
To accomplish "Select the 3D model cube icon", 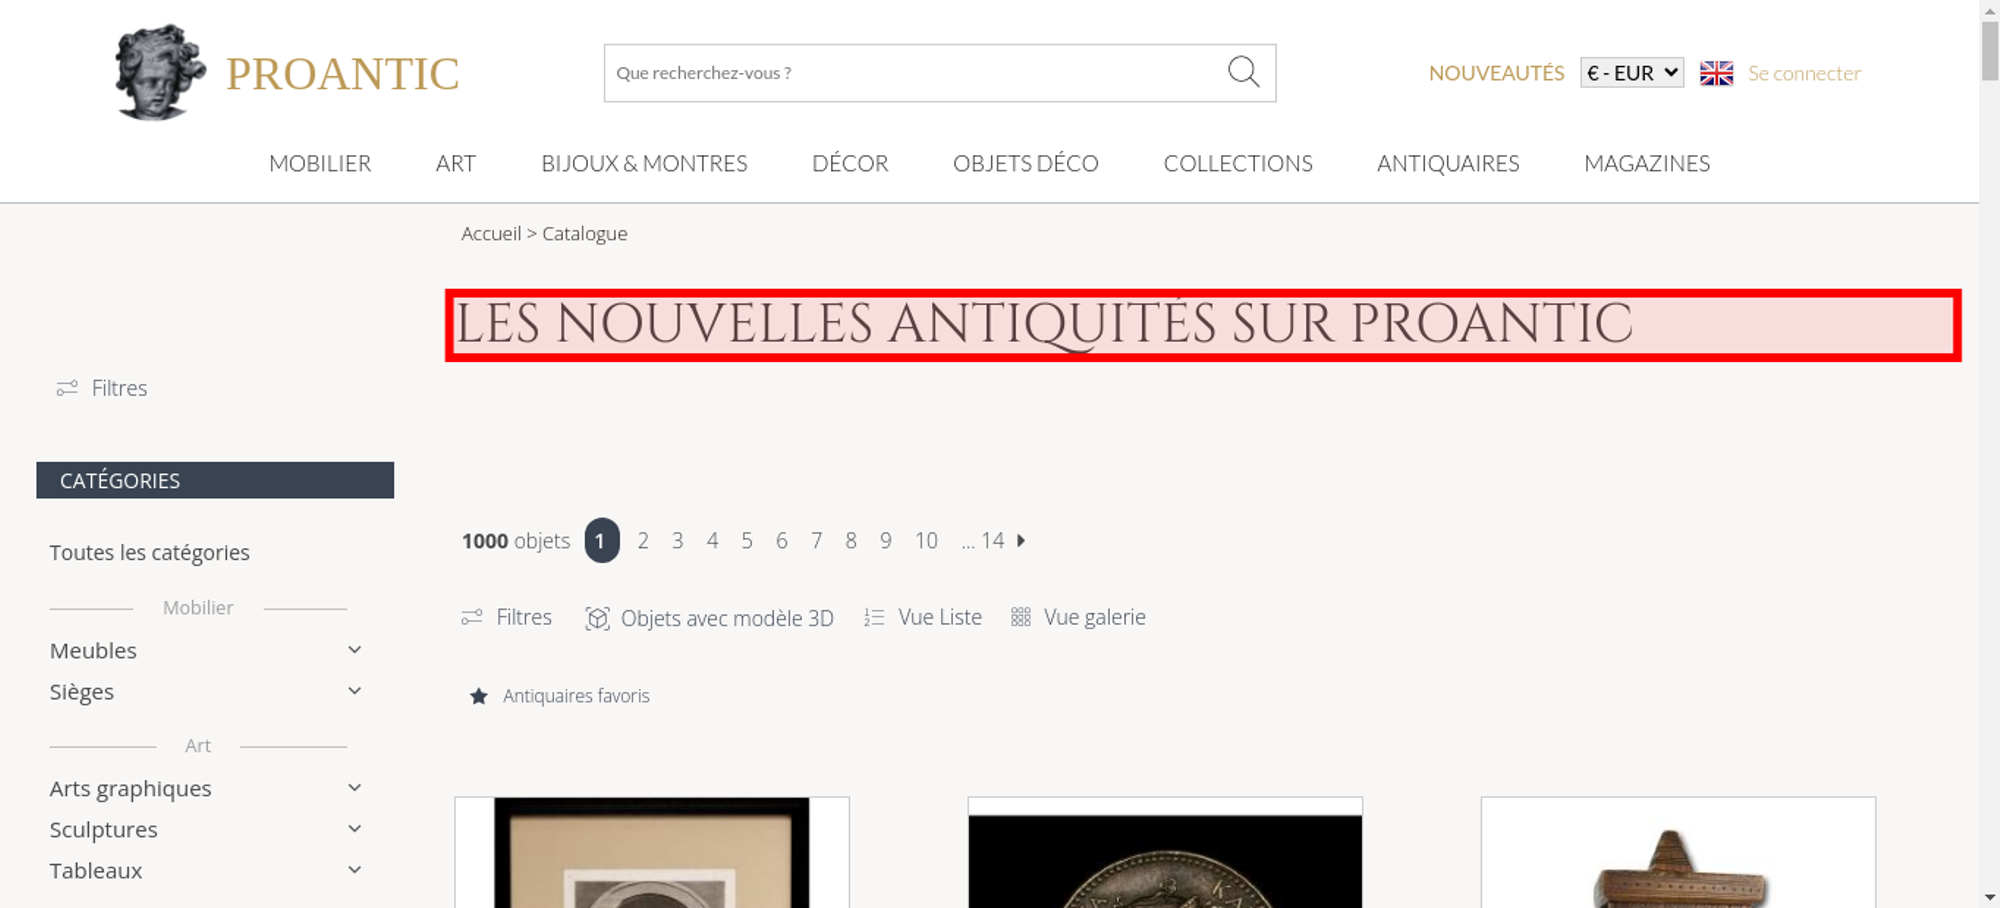I will 597,618.
